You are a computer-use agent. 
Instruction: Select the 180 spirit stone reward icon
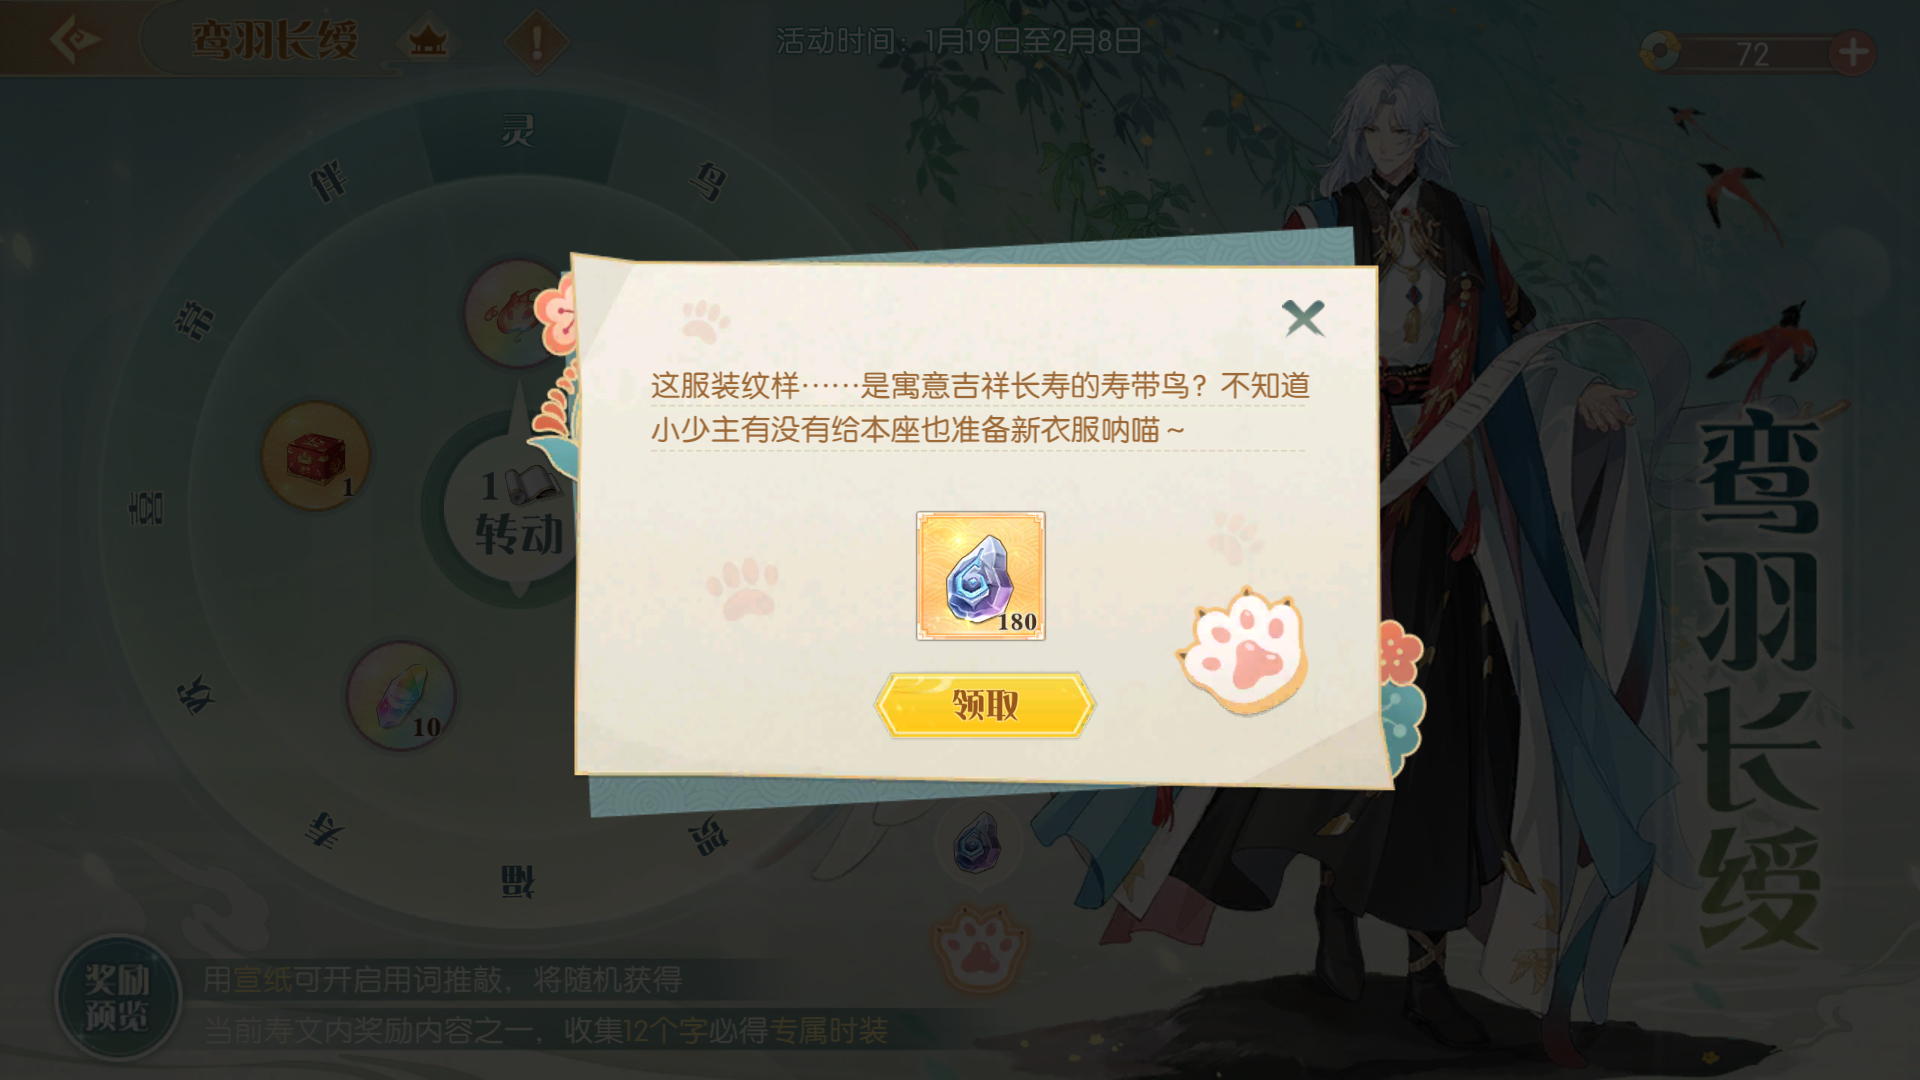980,576
